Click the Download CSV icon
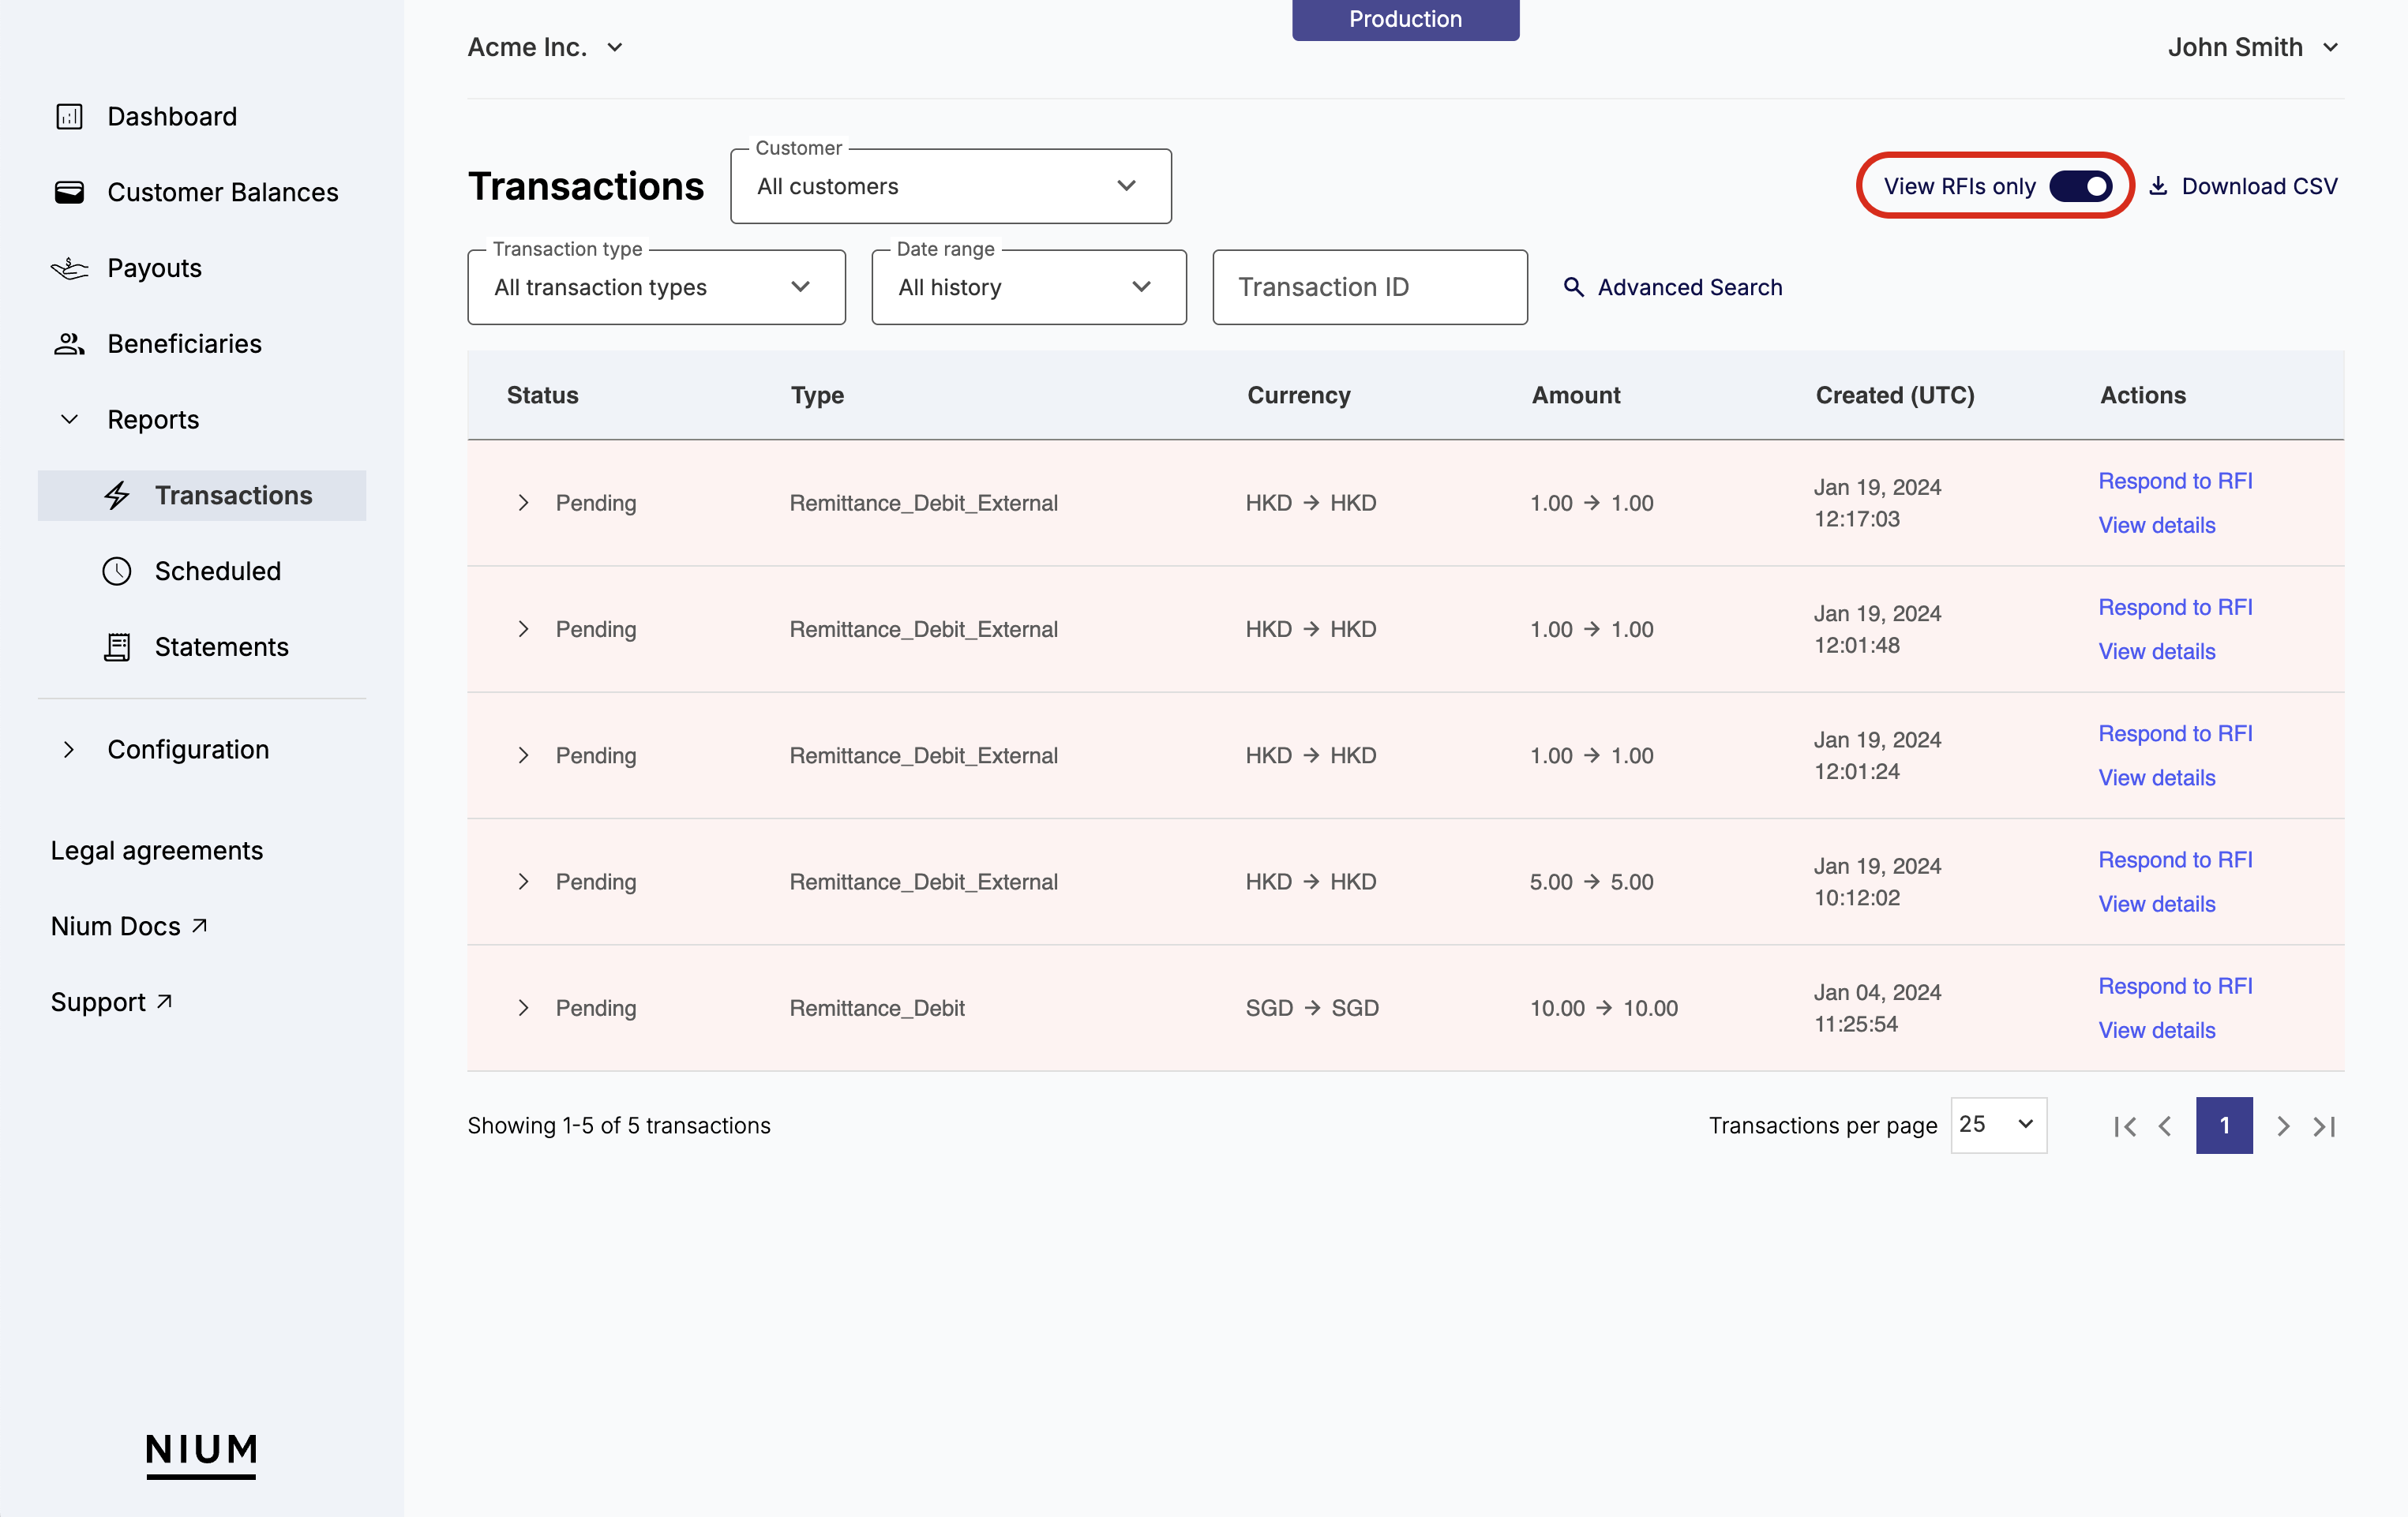This screenshot has height=1517, width=2408. pyautogui.click(x=2158, y=186)
